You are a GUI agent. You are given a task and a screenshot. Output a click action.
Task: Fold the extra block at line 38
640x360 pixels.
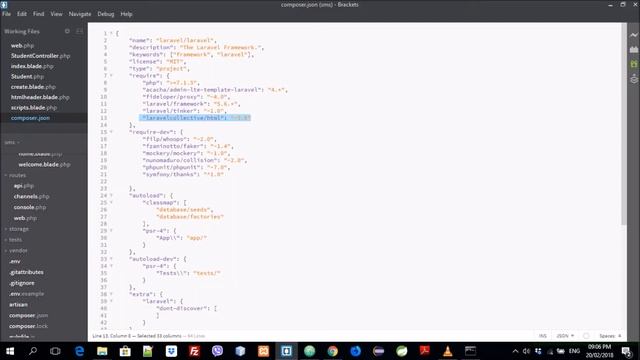(x=111, y=294)
